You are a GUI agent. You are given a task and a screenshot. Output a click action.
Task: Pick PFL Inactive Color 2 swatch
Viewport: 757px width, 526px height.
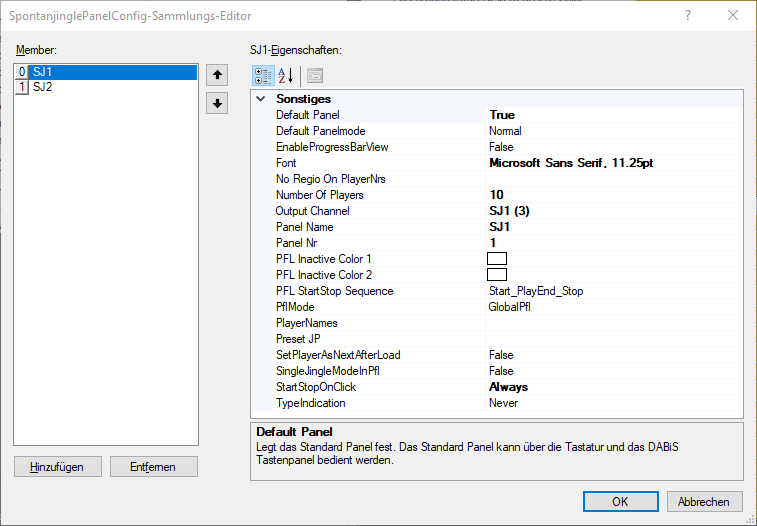point(497,275)
